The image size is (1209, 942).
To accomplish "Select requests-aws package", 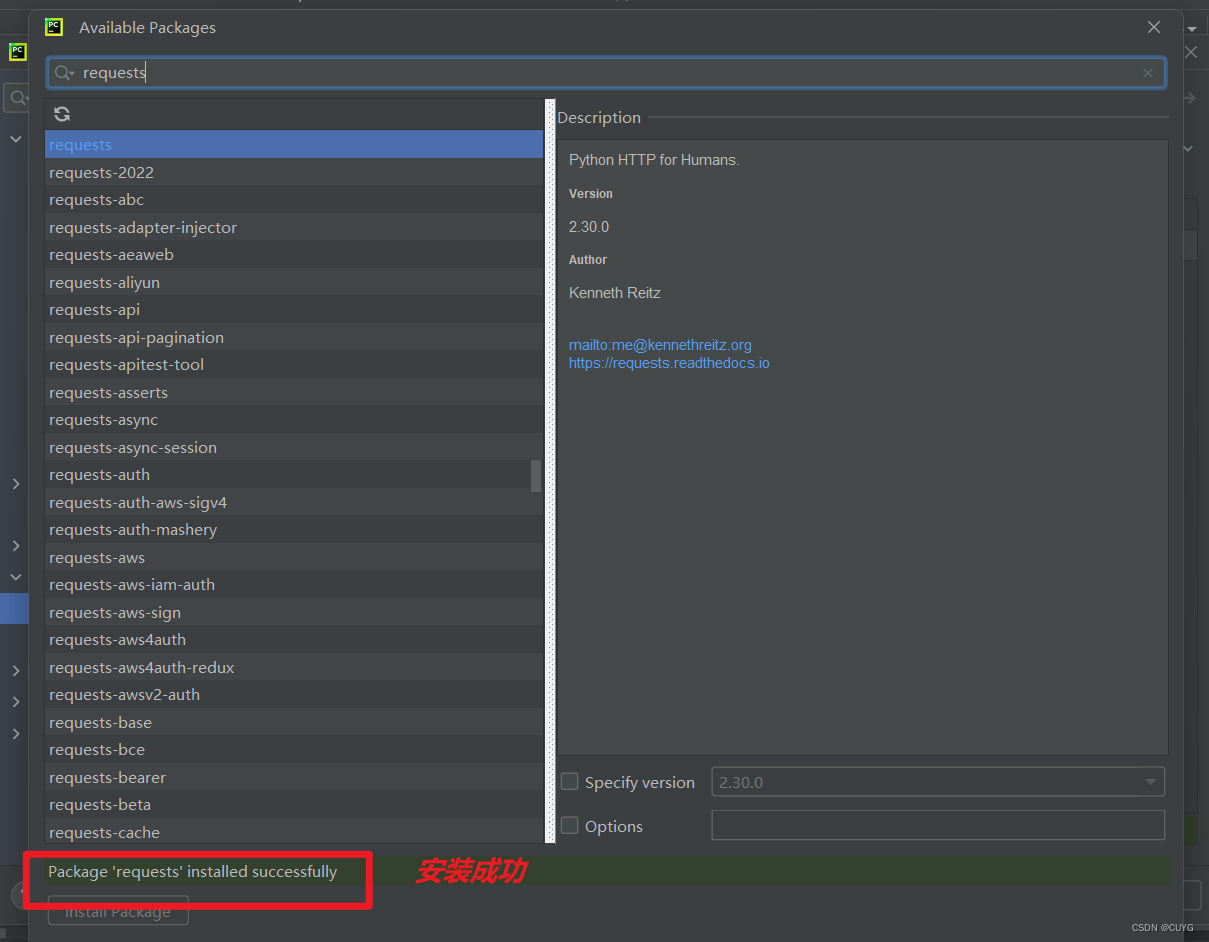I will tap(294, 557).
